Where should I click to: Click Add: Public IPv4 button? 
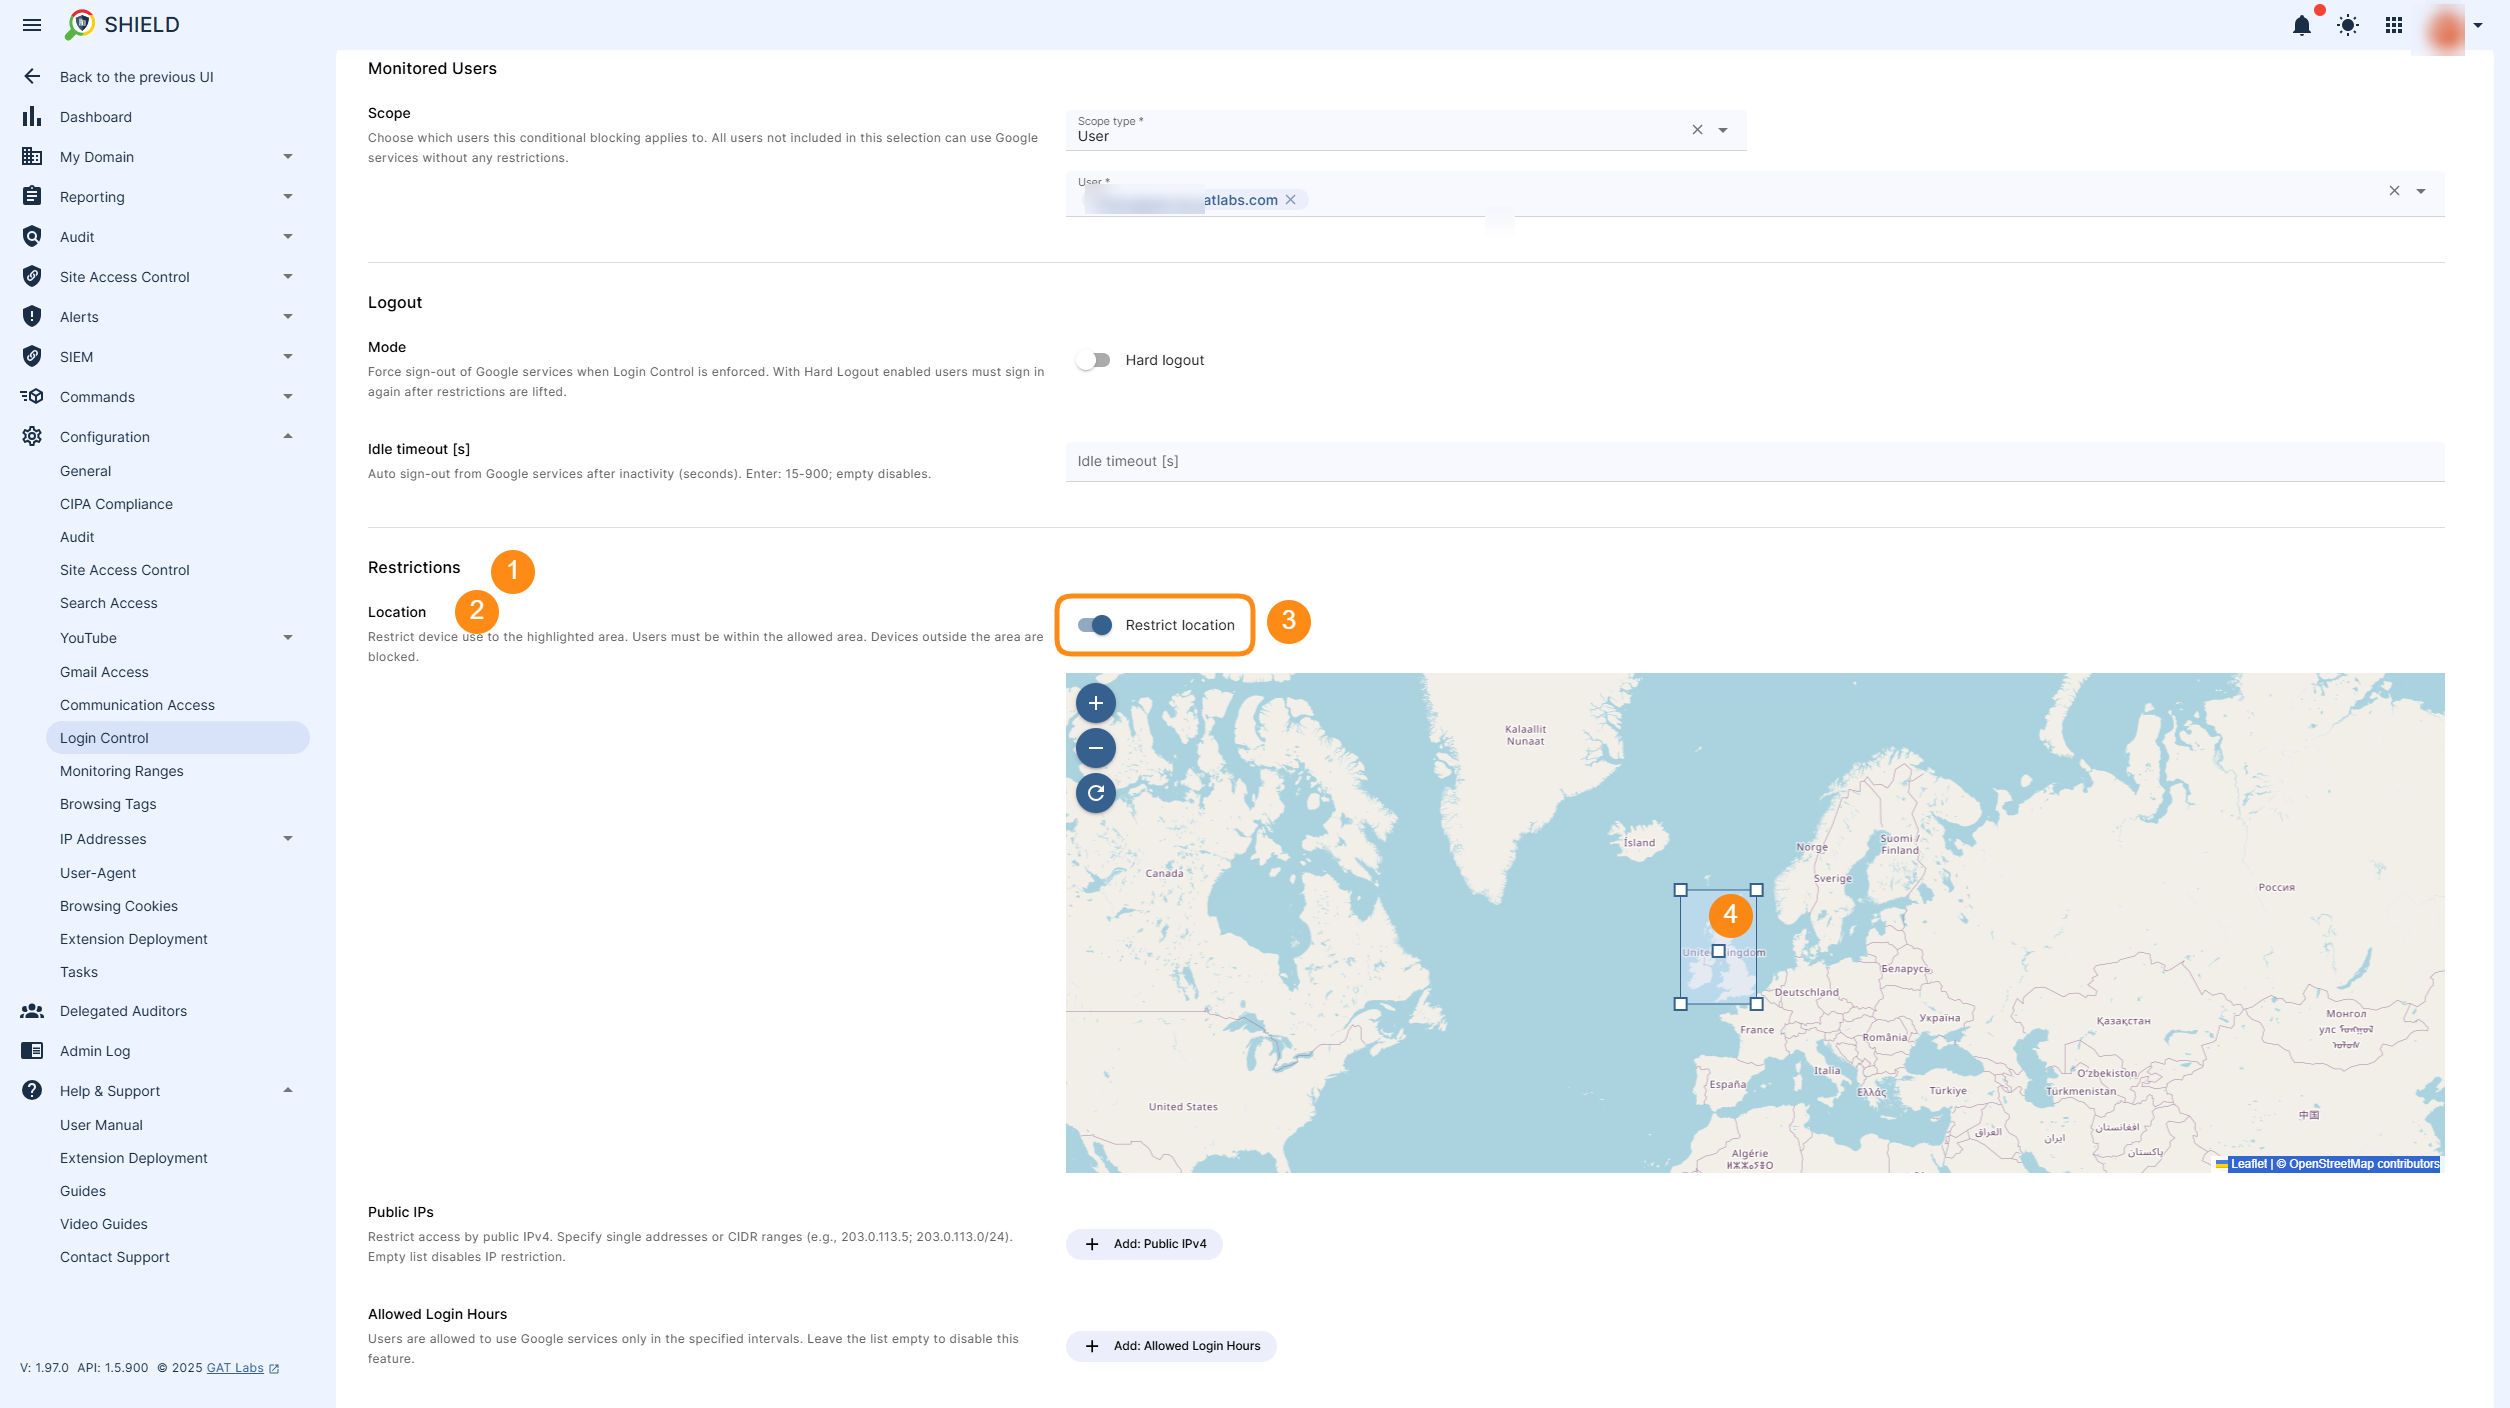tap(1144, 1244)
